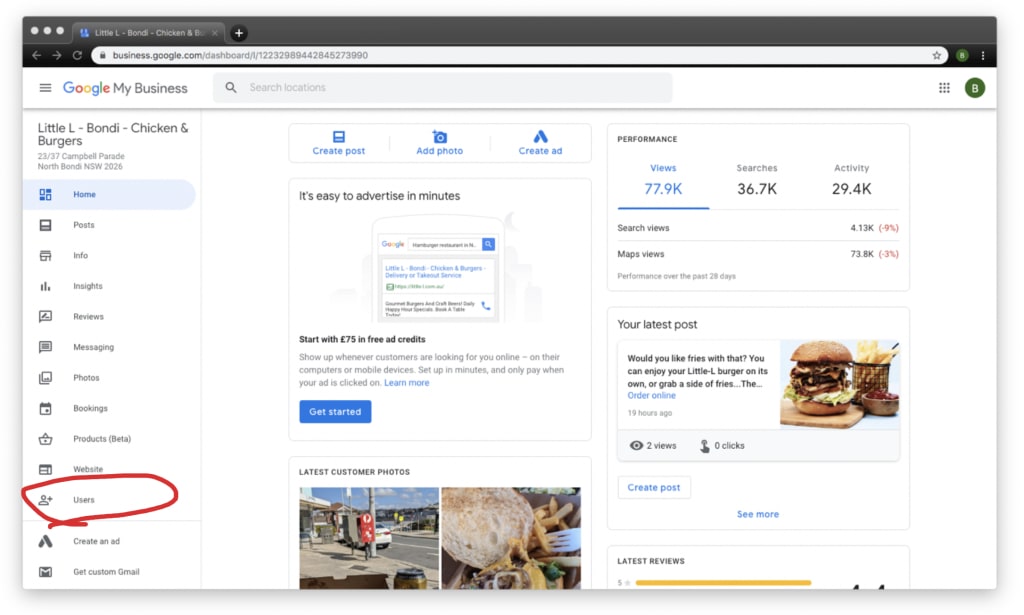Click the Search views row
The width and height of the screenshot is (1024, 615).
(758, 228)
